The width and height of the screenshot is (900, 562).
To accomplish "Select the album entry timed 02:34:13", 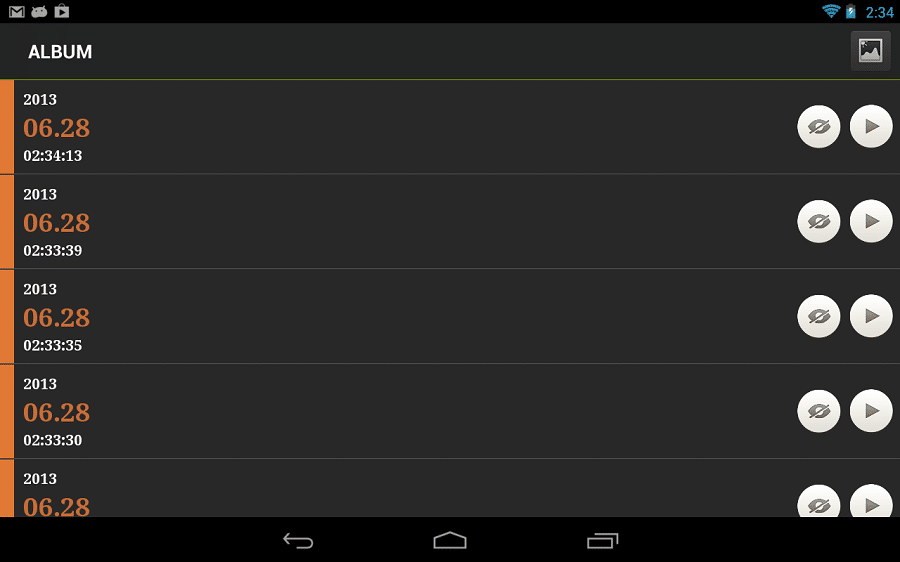I will [450, 127].
